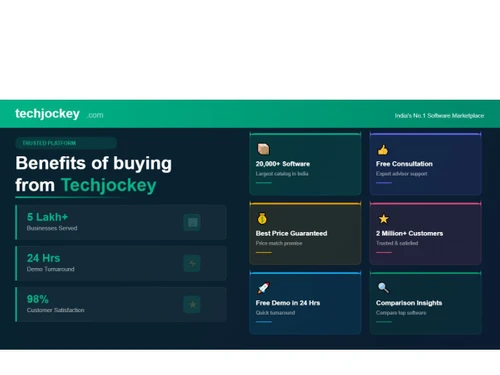Click the Expert advisor support text
The image size is (500, 375).
[x=402, y=174]
